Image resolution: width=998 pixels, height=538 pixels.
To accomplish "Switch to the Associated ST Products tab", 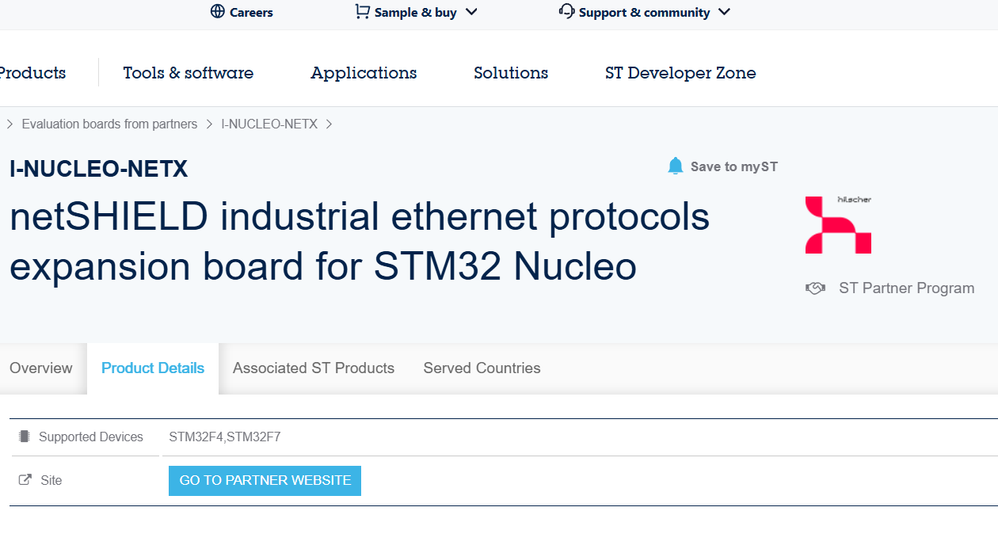I will coord(313,368).
